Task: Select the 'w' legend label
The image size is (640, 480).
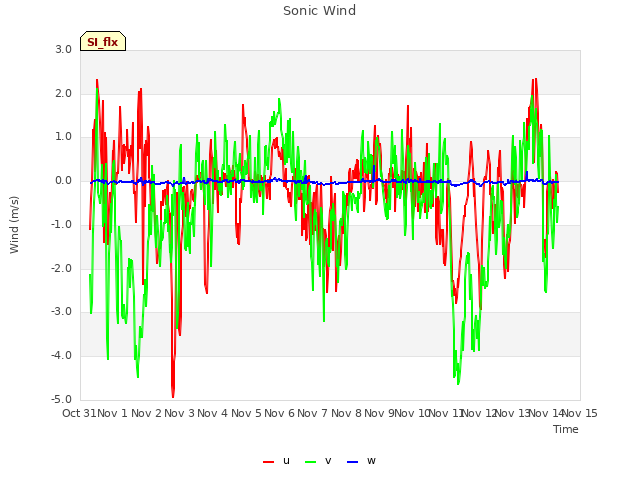Action: (x=371, y=461)
